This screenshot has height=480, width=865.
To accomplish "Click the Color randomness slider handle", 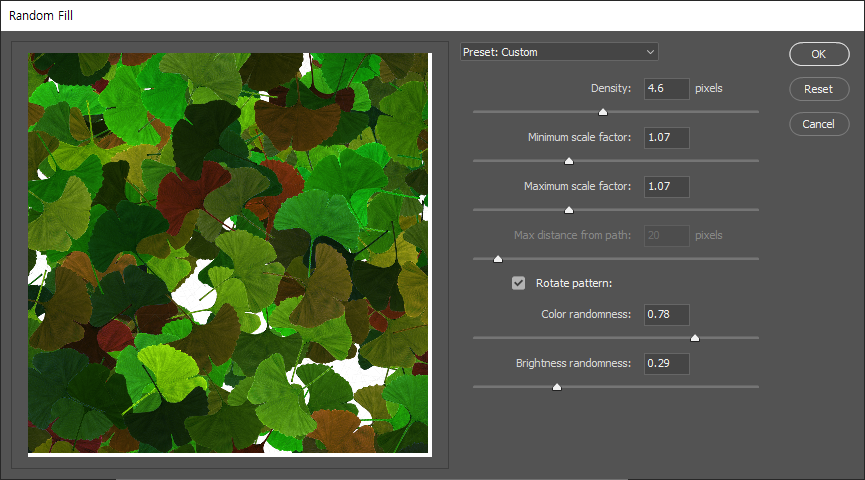I will coord(695,338).
